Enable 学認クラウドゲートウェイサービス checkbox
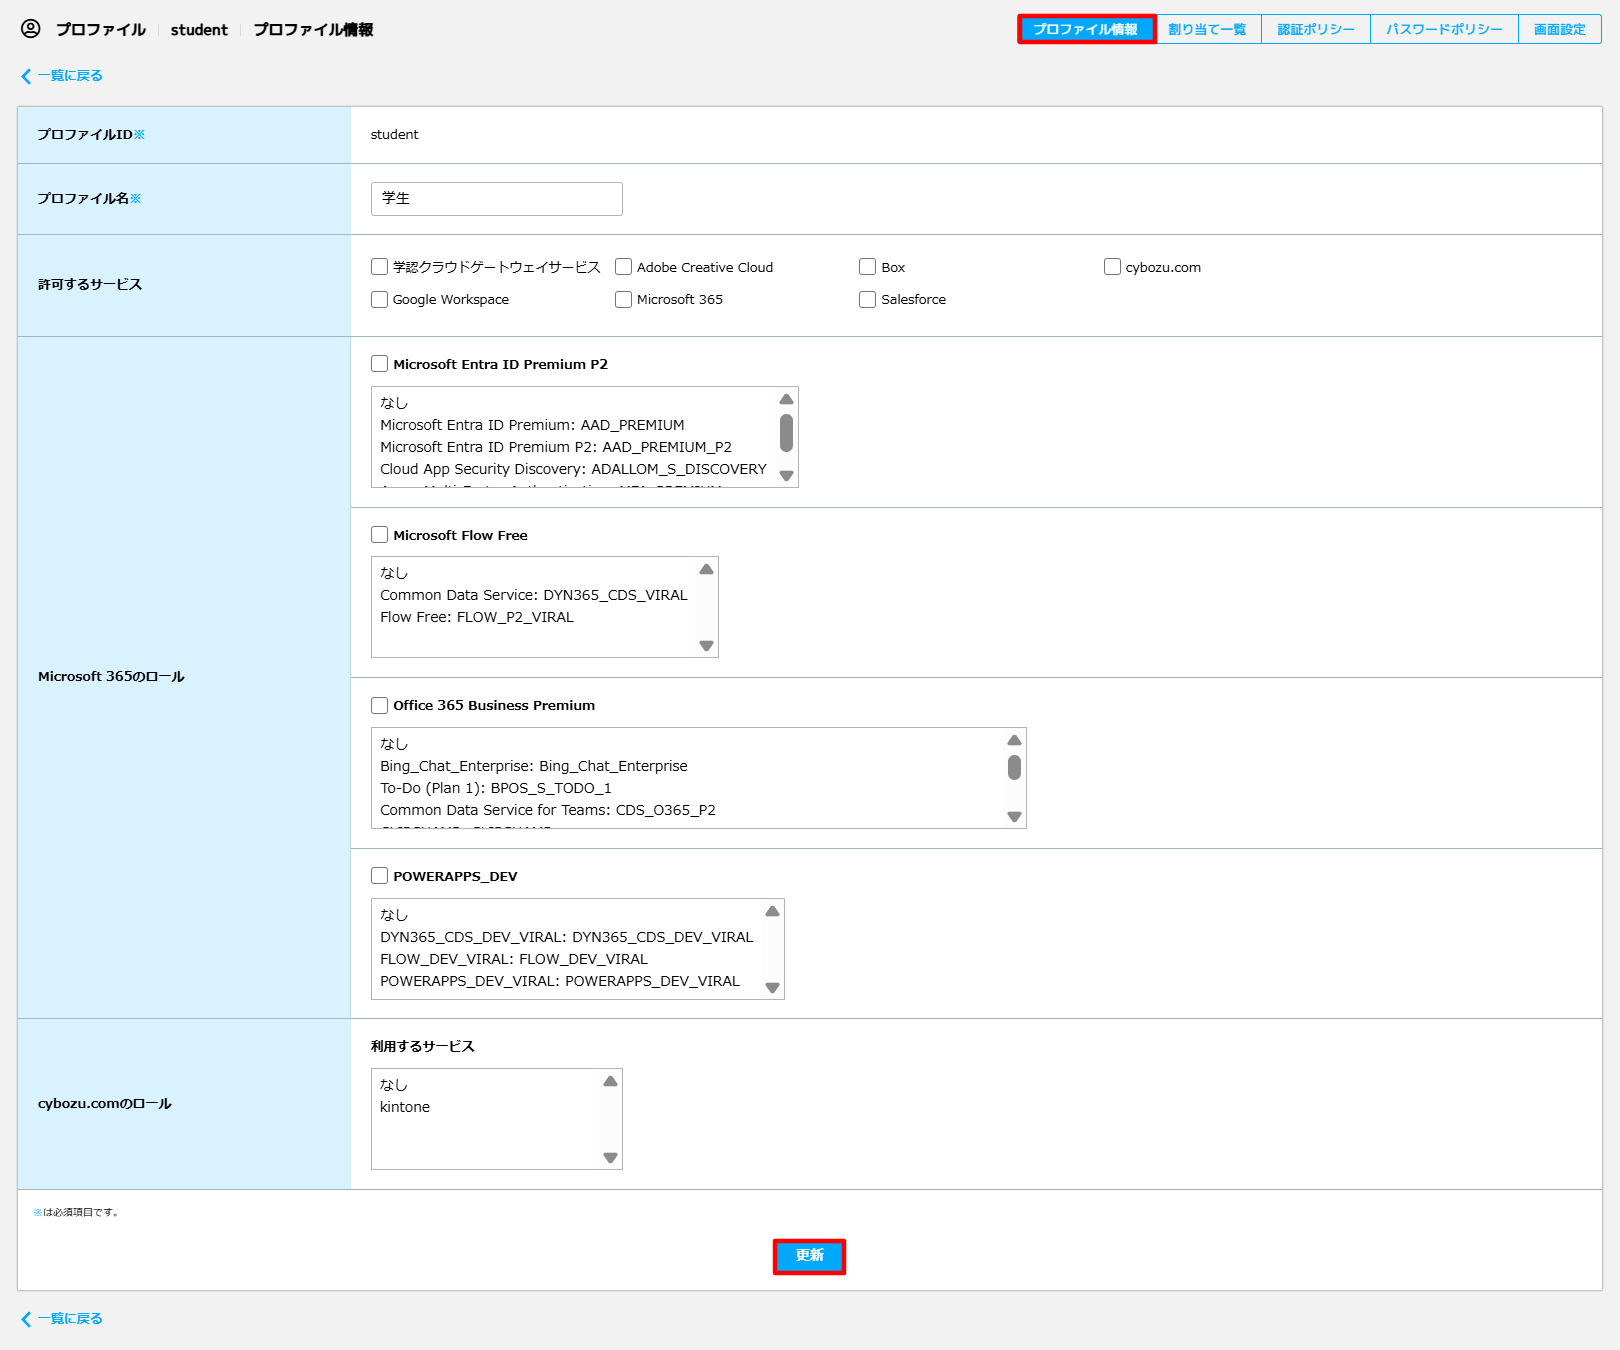This screenshot has height=1350, width=1620. click(379, 267)
